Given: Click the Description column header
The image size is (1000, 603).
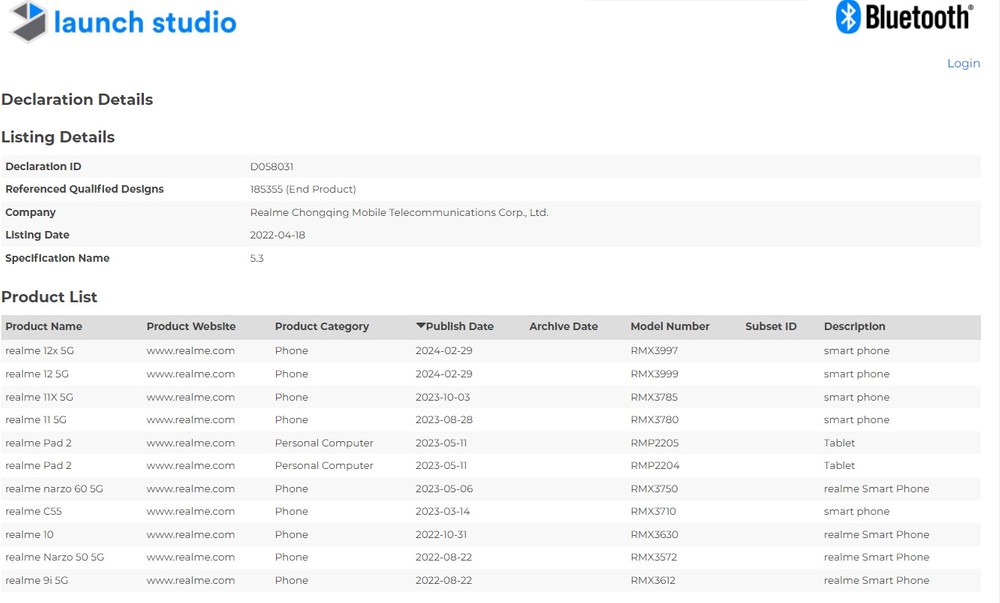Looking at the screenshot, I should (x=854, y=327).
